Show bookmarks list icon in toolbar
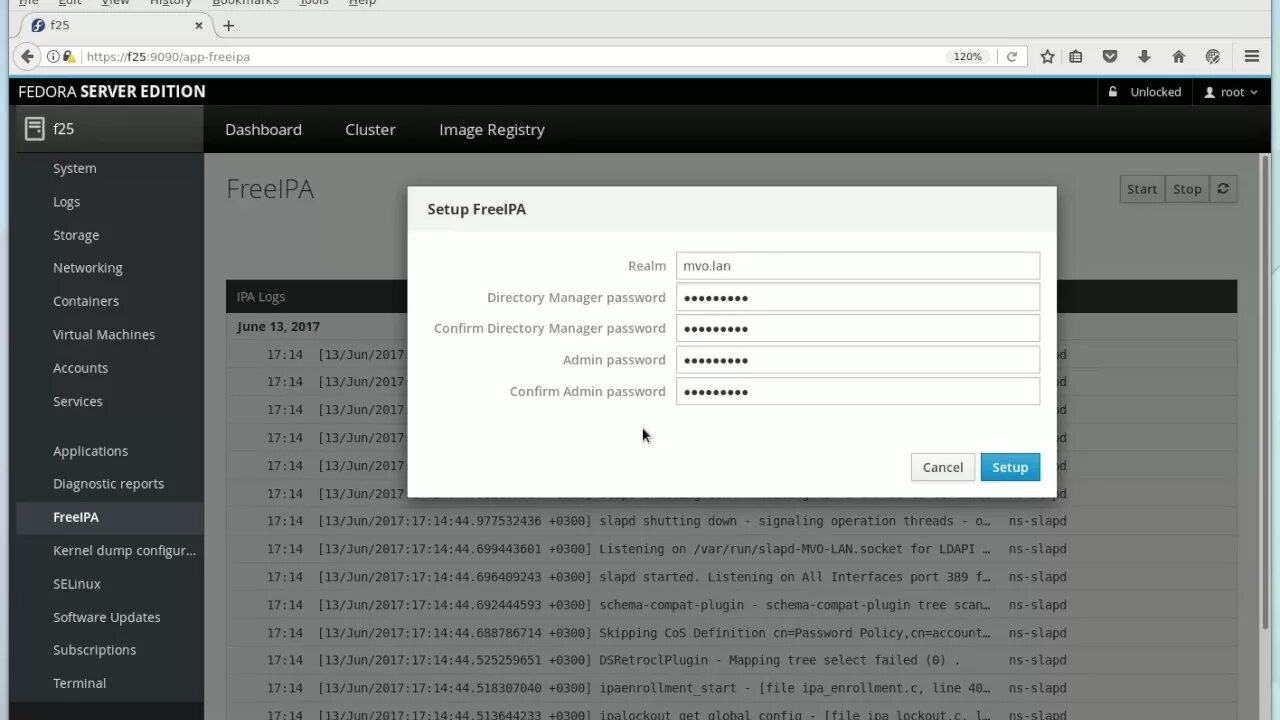 pyautogui.click(x=1076, y=57)
